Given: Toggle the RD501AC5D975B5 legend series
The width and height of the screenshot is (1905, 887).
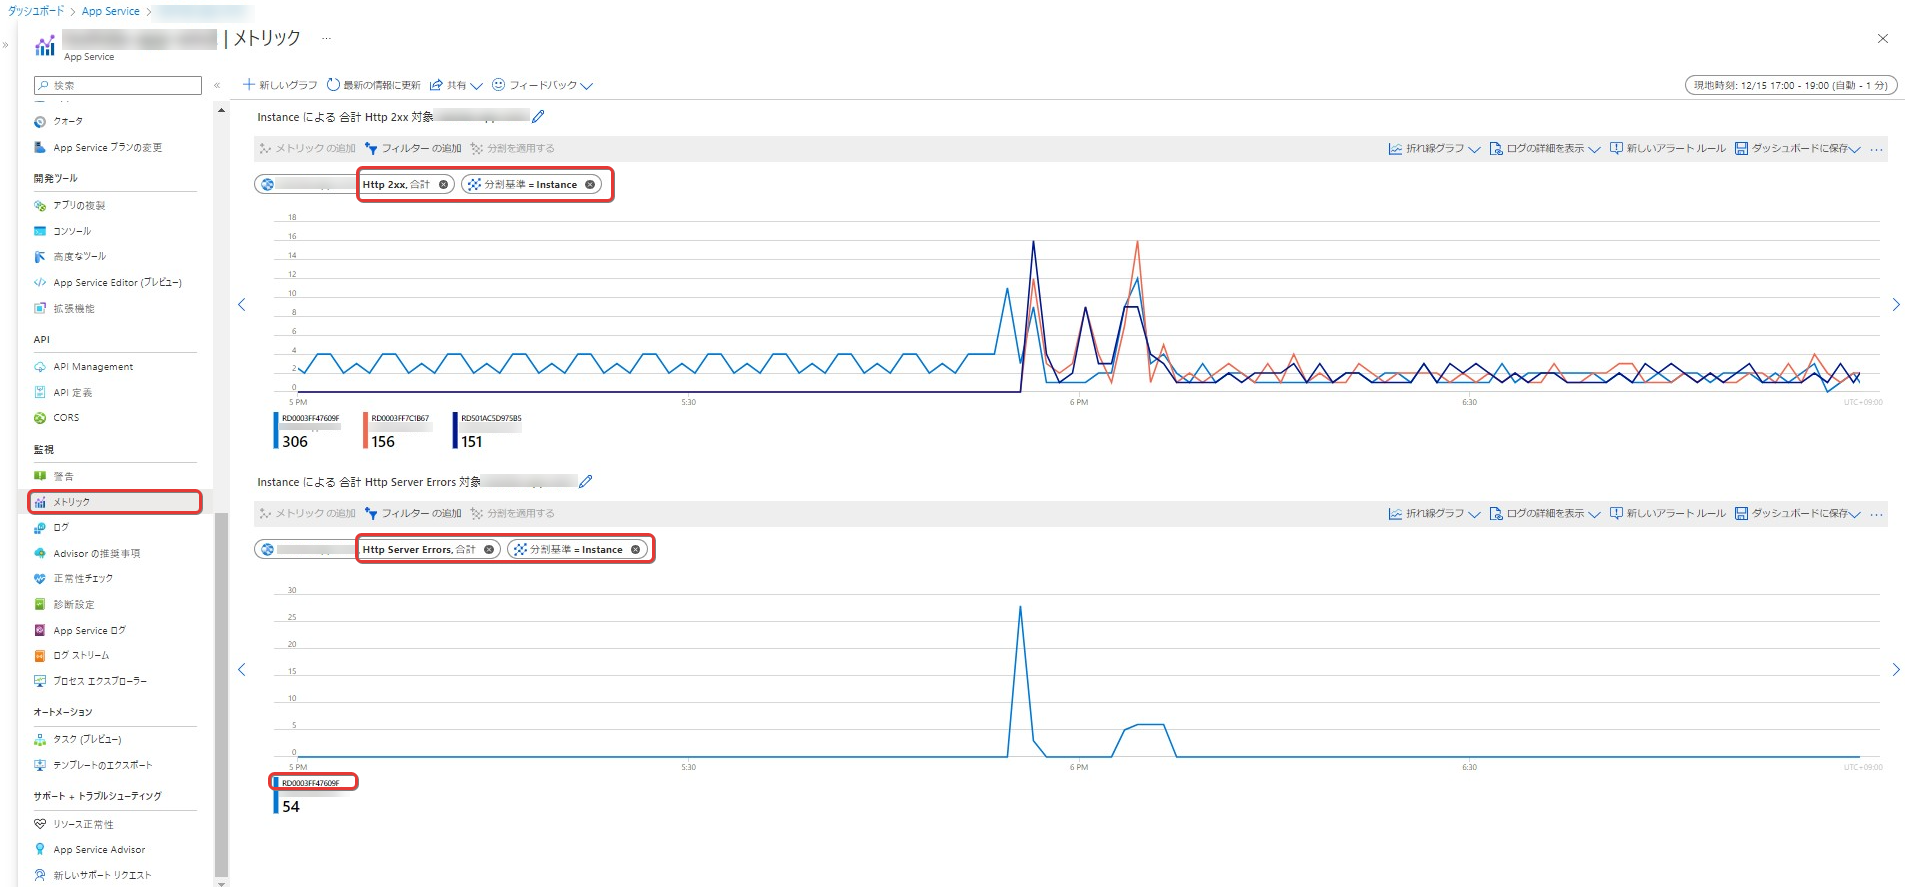Looking at the screenshot, I should 490,419.
